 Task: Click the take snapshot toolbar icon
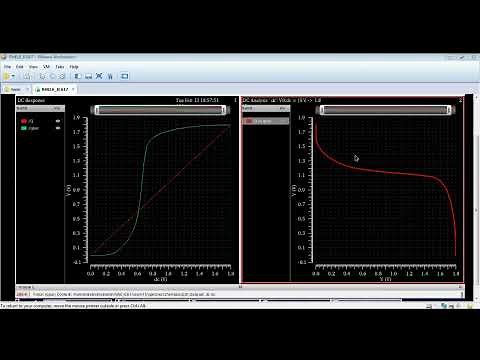(x=42, y=76)
